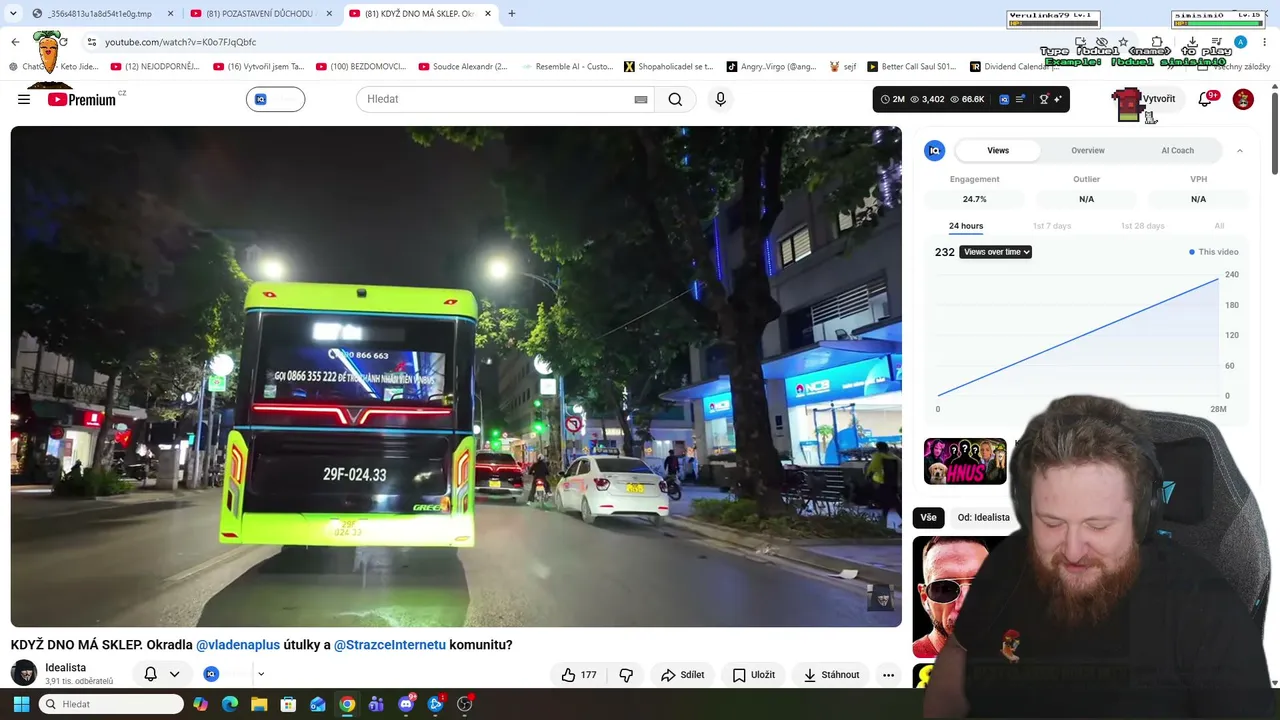Viewport: 1280px width, 720px height.
Task: Go to the YouTube Premium home logo
Action: [82, 99]
